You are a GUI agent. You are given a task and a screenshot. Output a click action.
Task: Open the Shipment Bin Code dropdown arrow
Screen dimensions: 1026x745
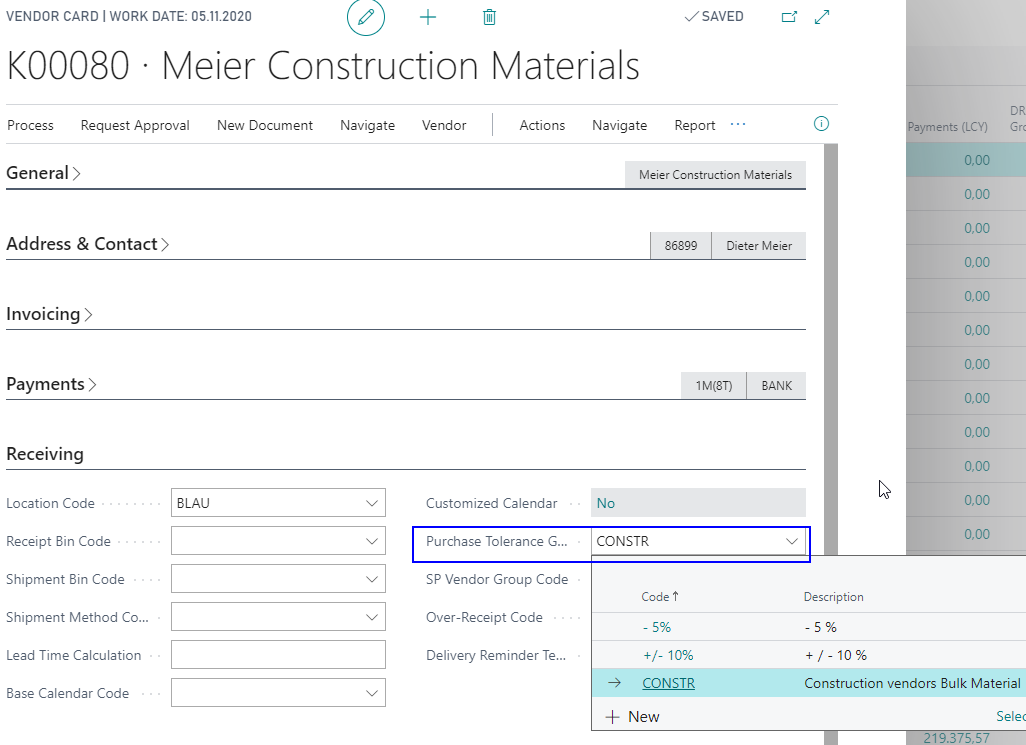coord(372,579)
